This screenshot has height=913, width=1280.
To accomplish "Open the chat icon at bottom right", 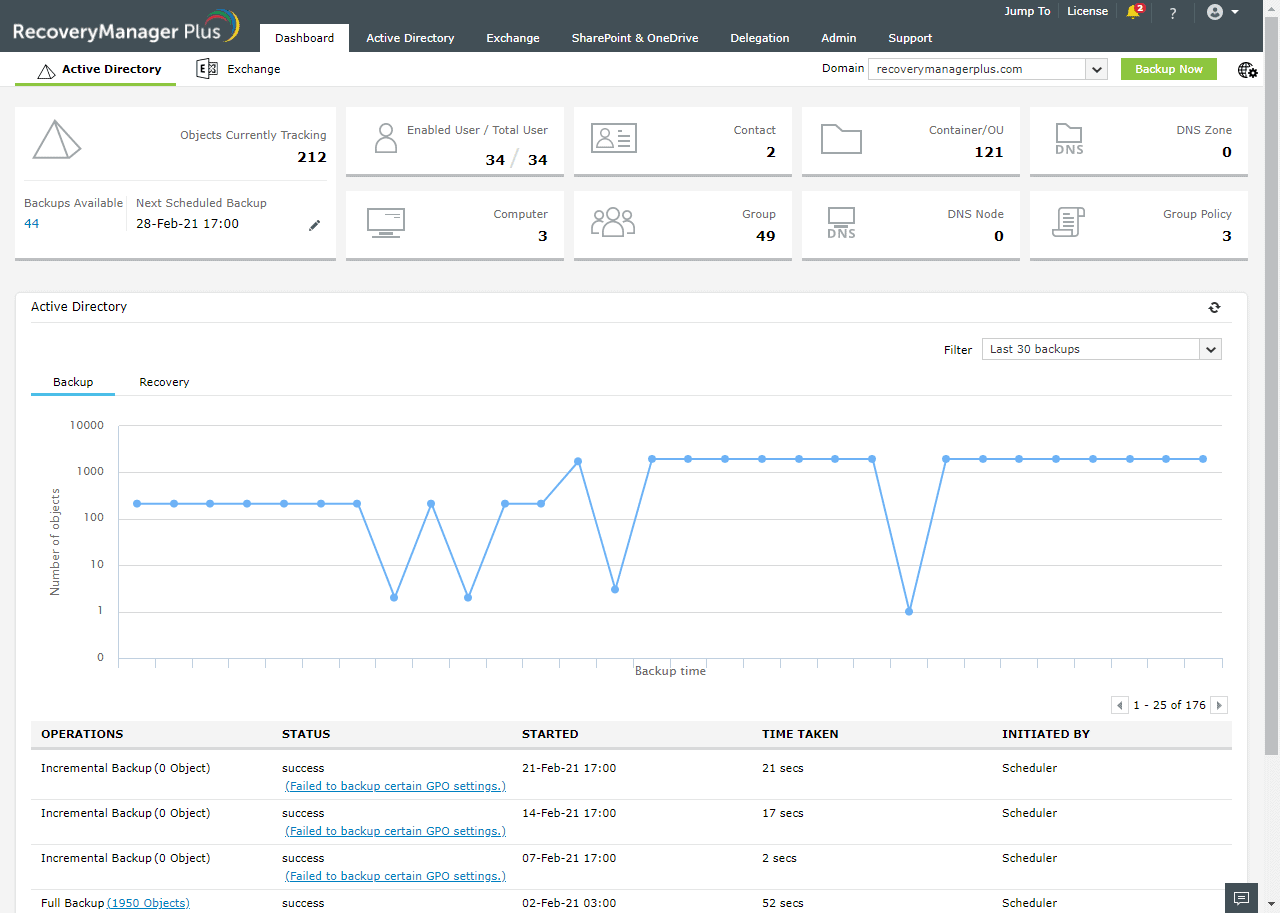I will coord(1241,897).
